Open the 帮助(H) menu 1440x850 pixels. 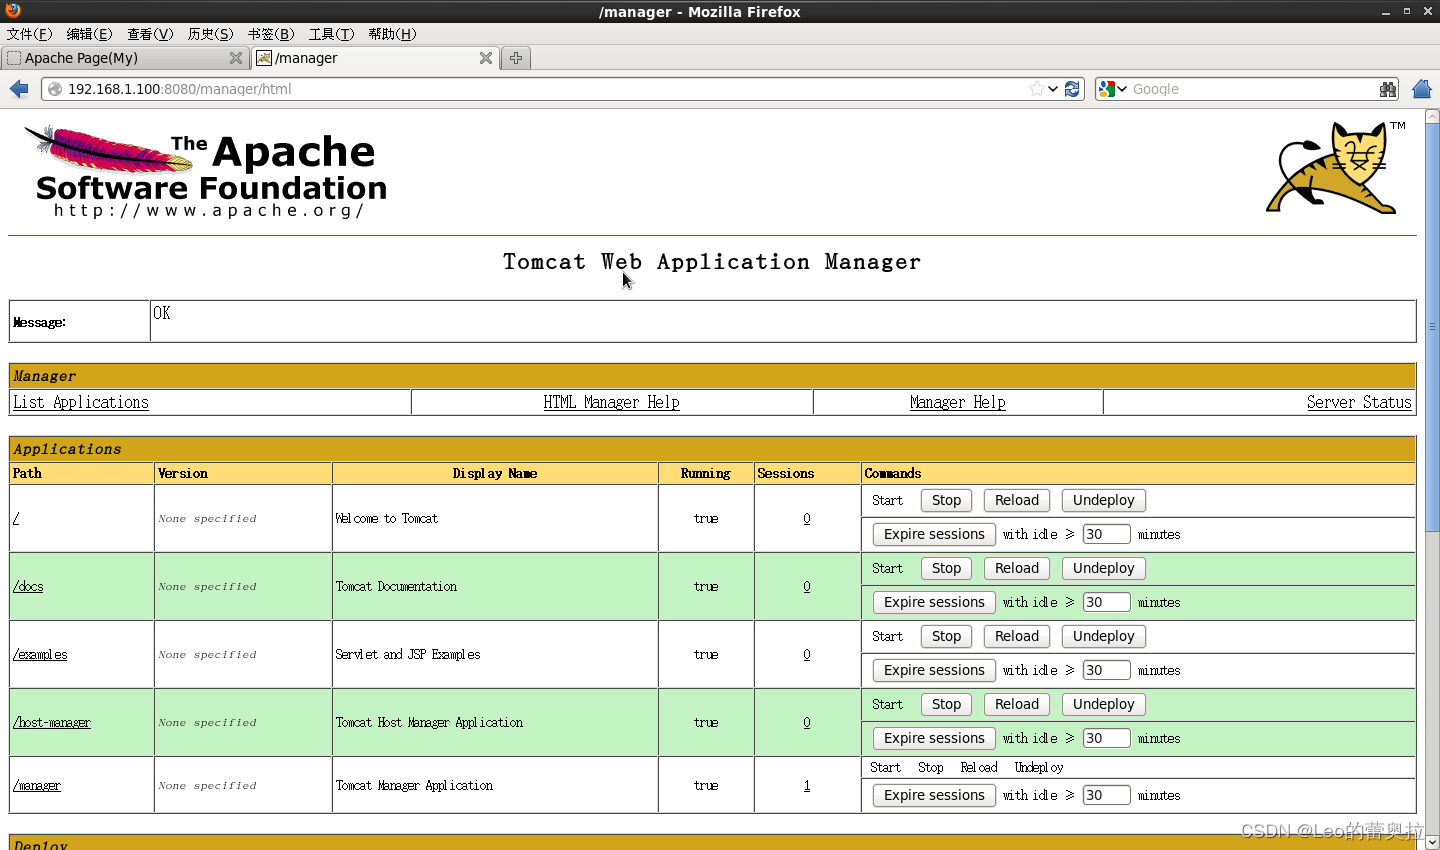tap(392, 34)
